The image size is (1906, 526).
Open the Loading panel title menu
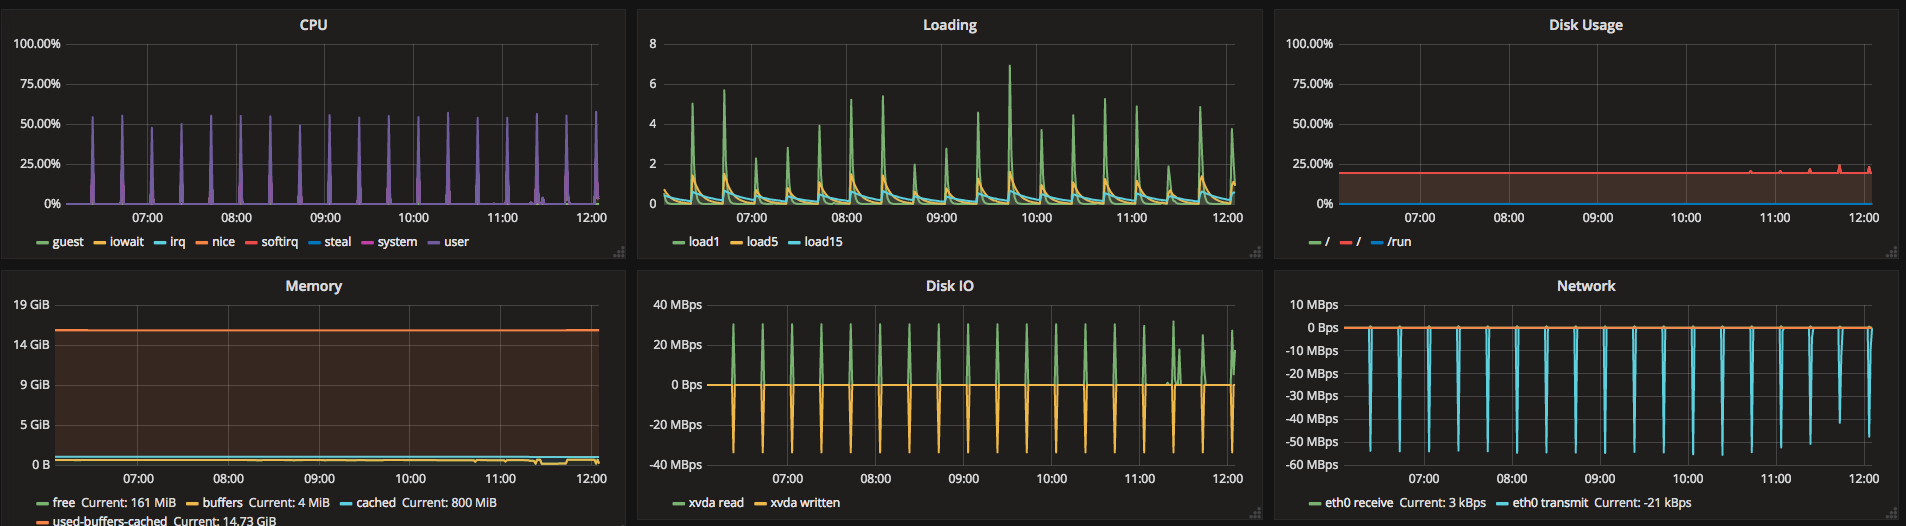pyautogui.click(x=949, y=25)
